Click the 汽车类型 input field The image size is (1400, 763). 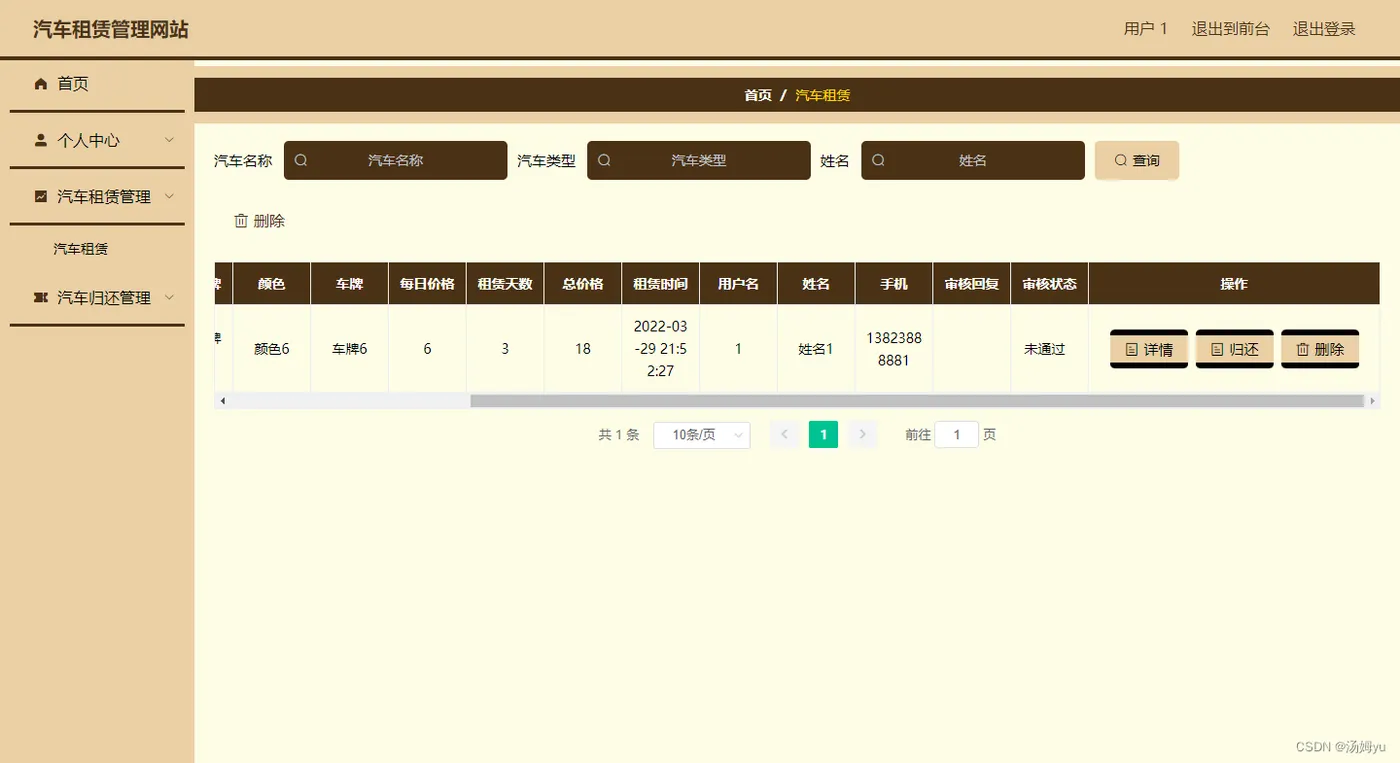point(699,160)
